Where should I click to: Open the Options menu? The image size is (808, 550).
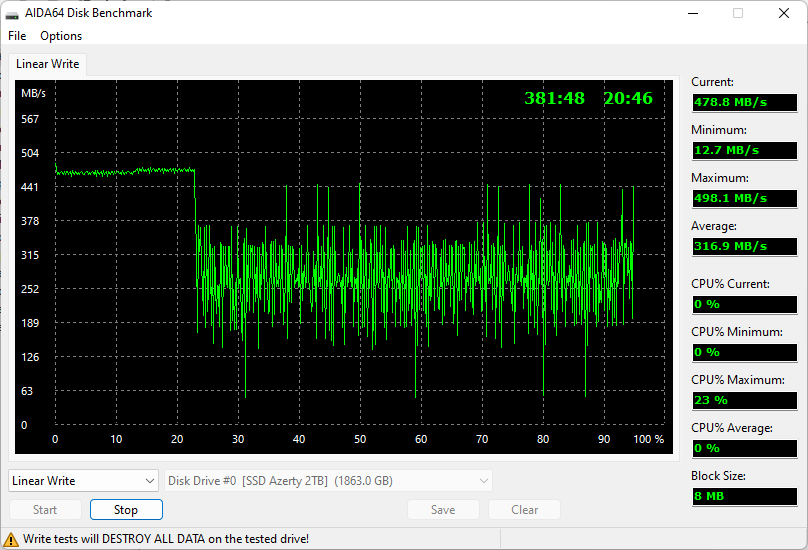click(61, 36)
